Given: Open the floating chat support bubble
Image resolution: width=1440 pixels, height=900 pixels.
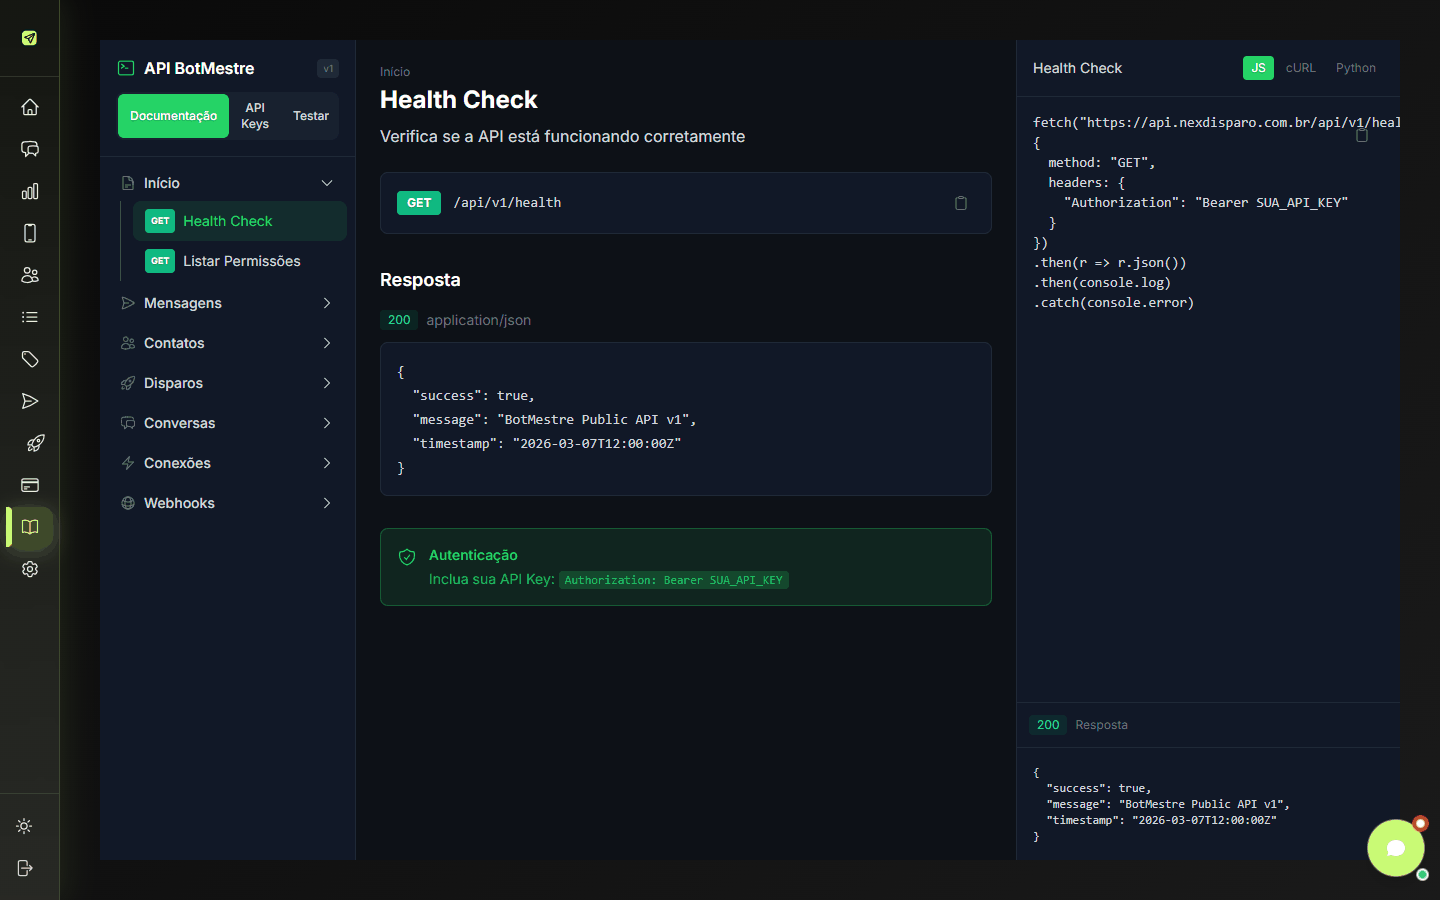Looking at the screenshot, I should 1396,848.
